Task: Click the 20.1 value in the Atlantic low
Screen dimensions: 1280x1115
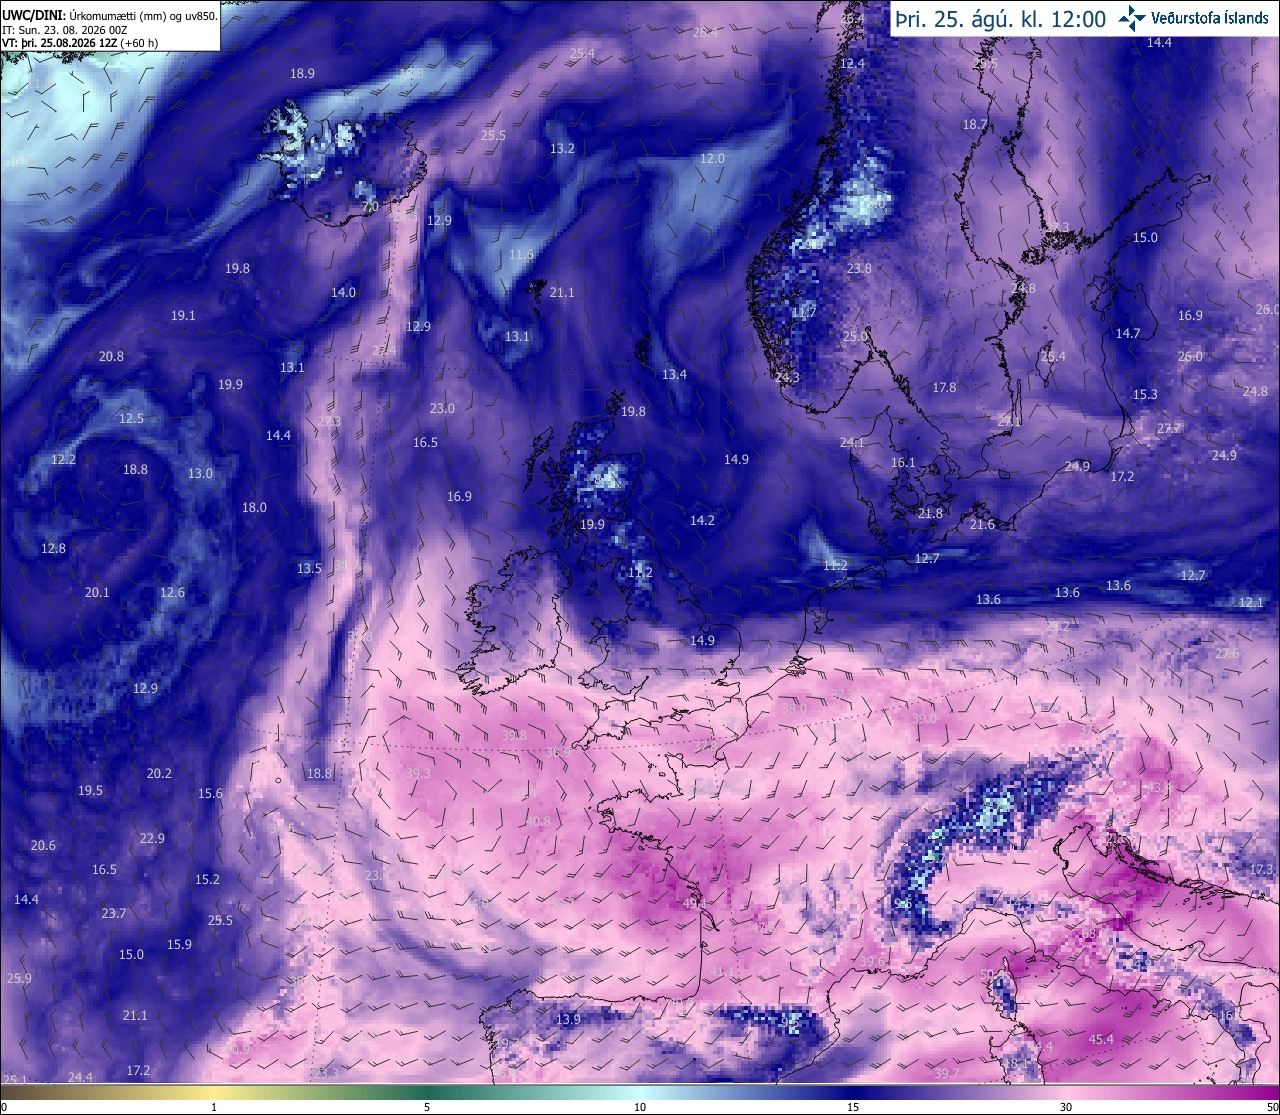Action: pos(97,593)
